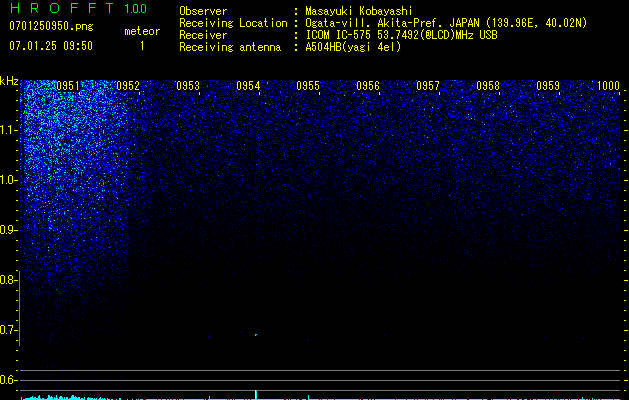The image size is (629, 400).
Task: Click the Observer name Masayuki Kobayashi
Action: [359, 11]
